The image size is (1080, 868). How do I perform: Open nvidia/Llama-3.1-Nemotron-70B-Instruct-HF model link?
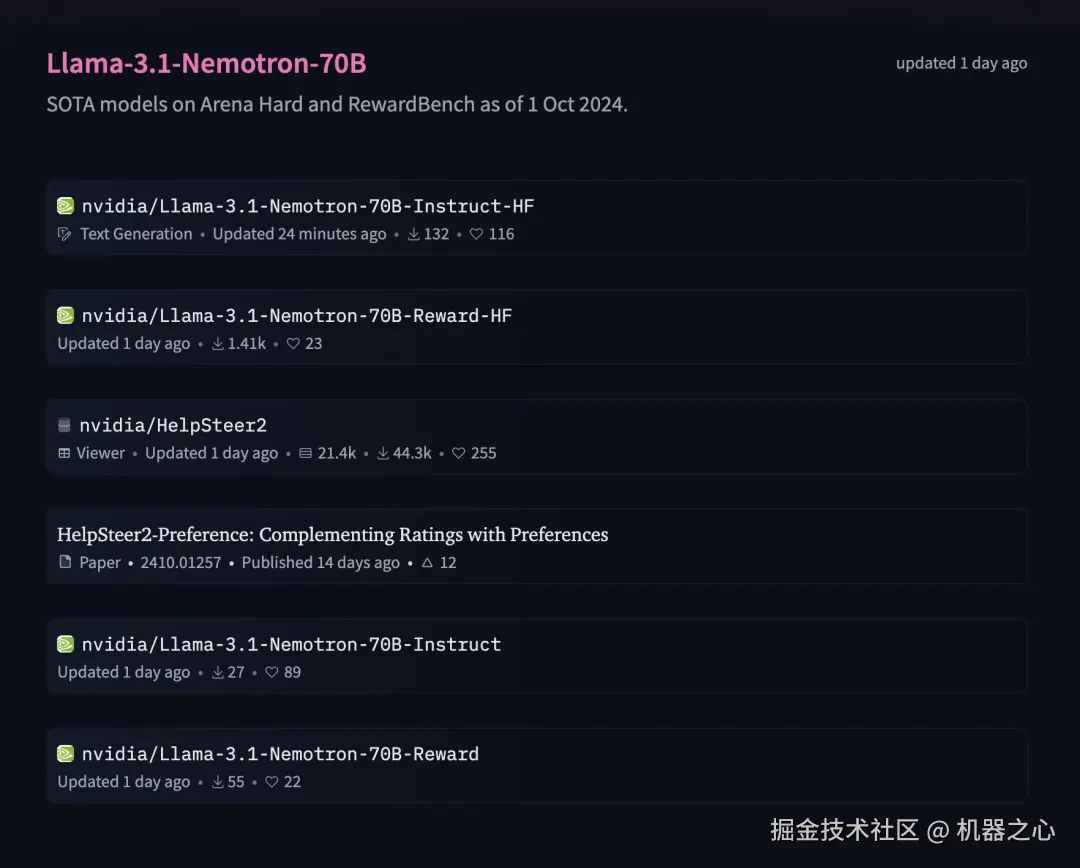pos(308,206)
